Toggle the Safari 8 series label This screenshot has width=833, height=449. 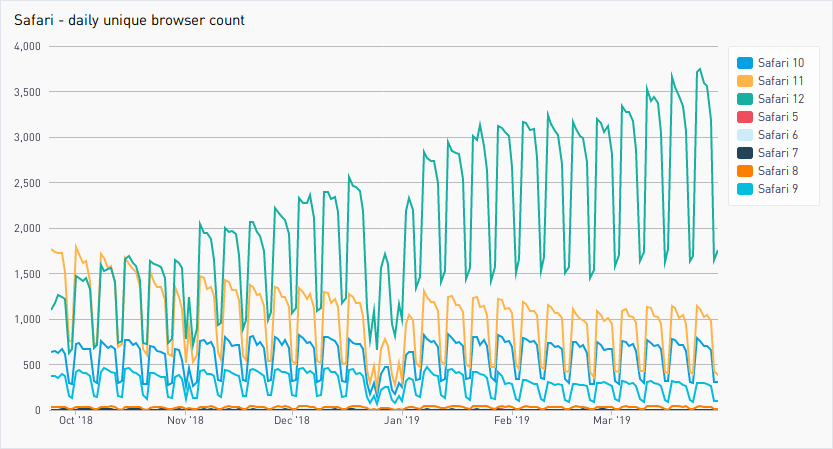pos(778,171)
